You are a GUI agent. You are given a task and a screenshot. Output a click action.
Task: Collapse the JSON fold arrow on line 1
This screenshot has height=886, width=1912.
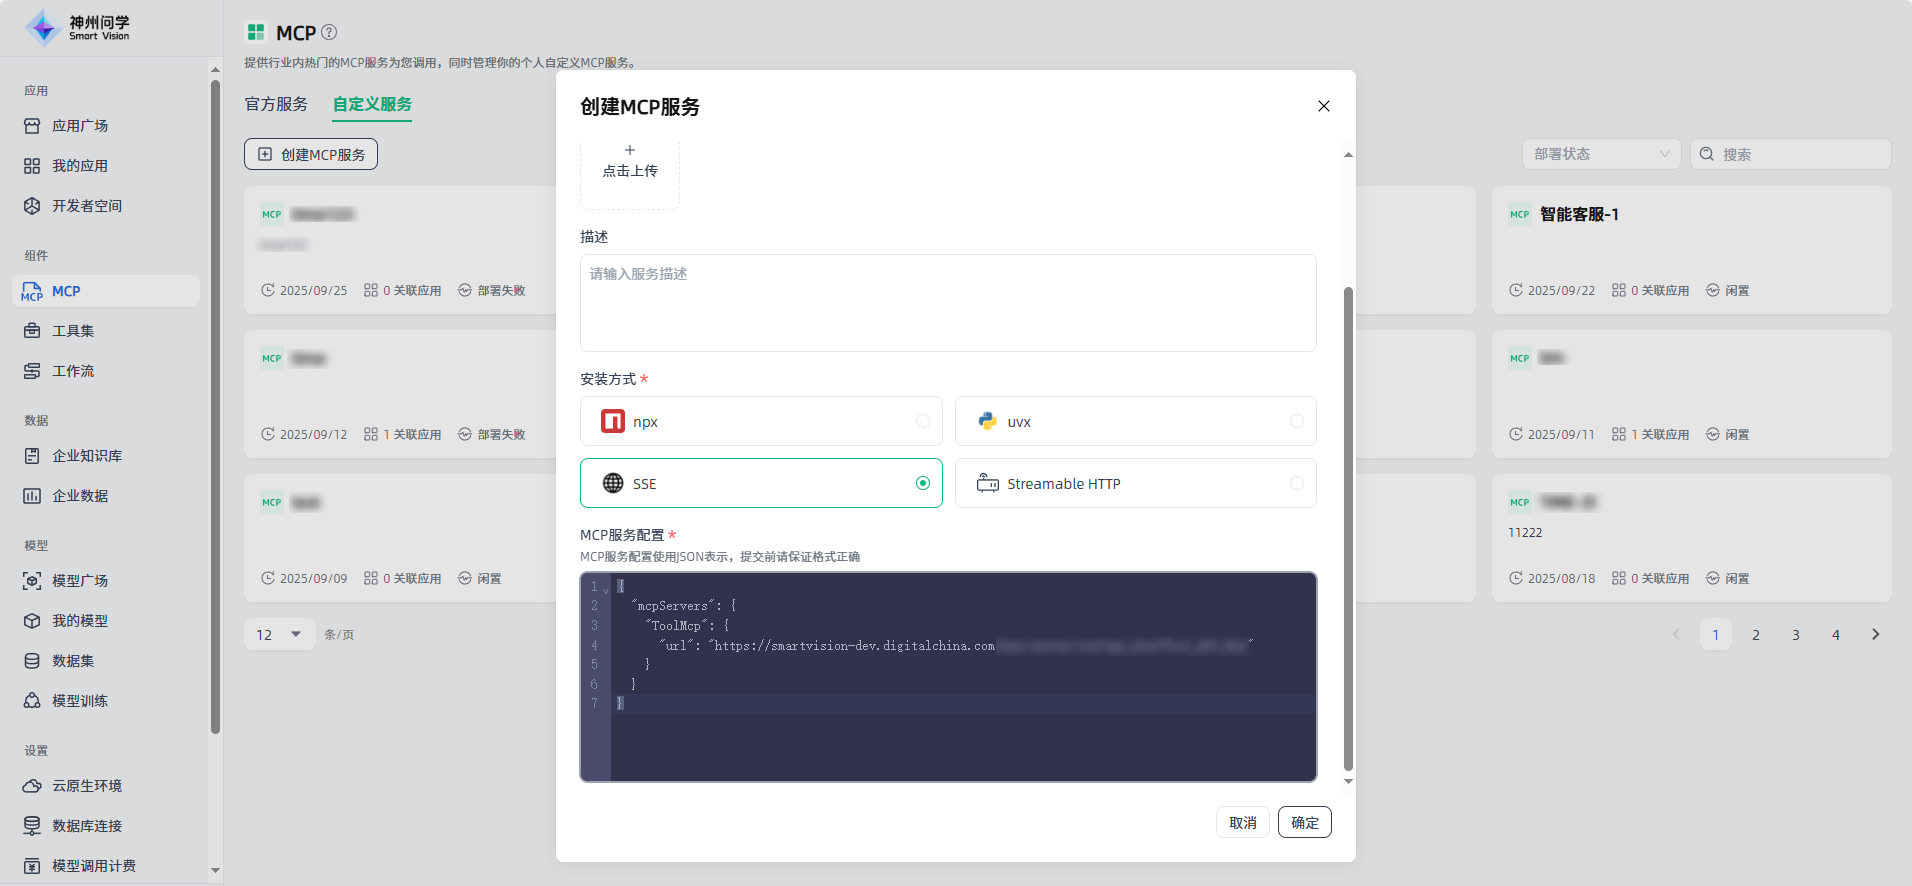(606, 589)
